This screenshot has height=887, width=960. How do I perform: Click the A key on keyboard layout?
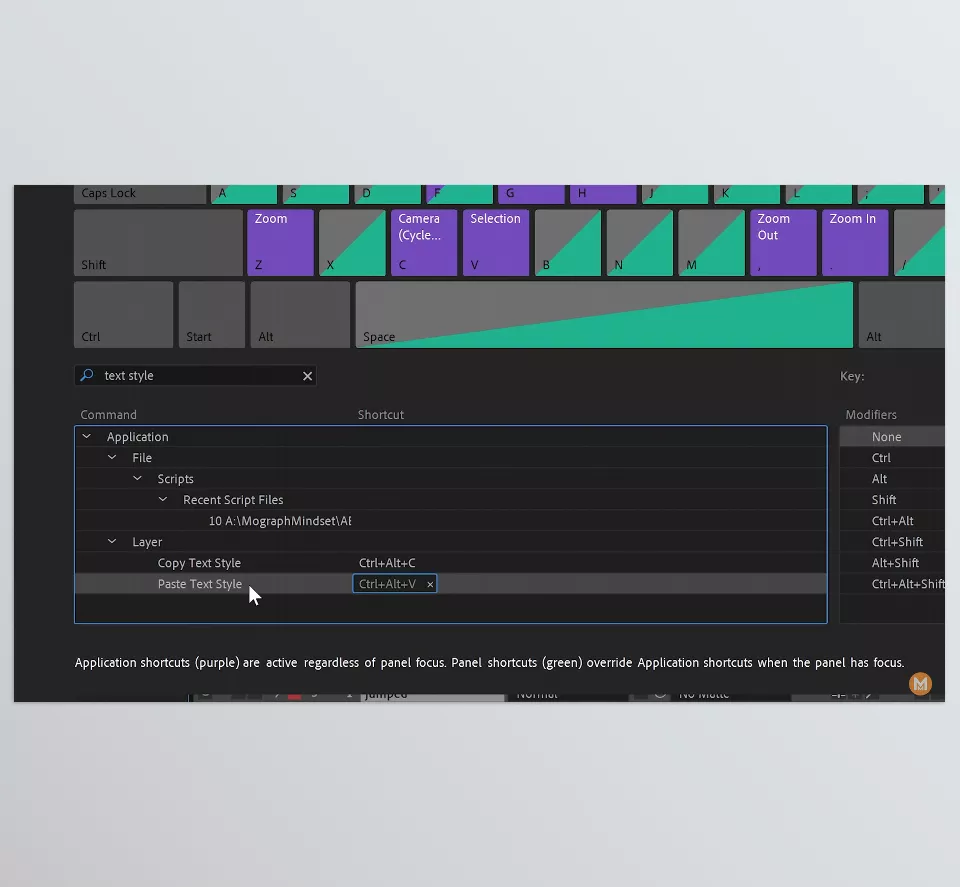tap(244, 194)
